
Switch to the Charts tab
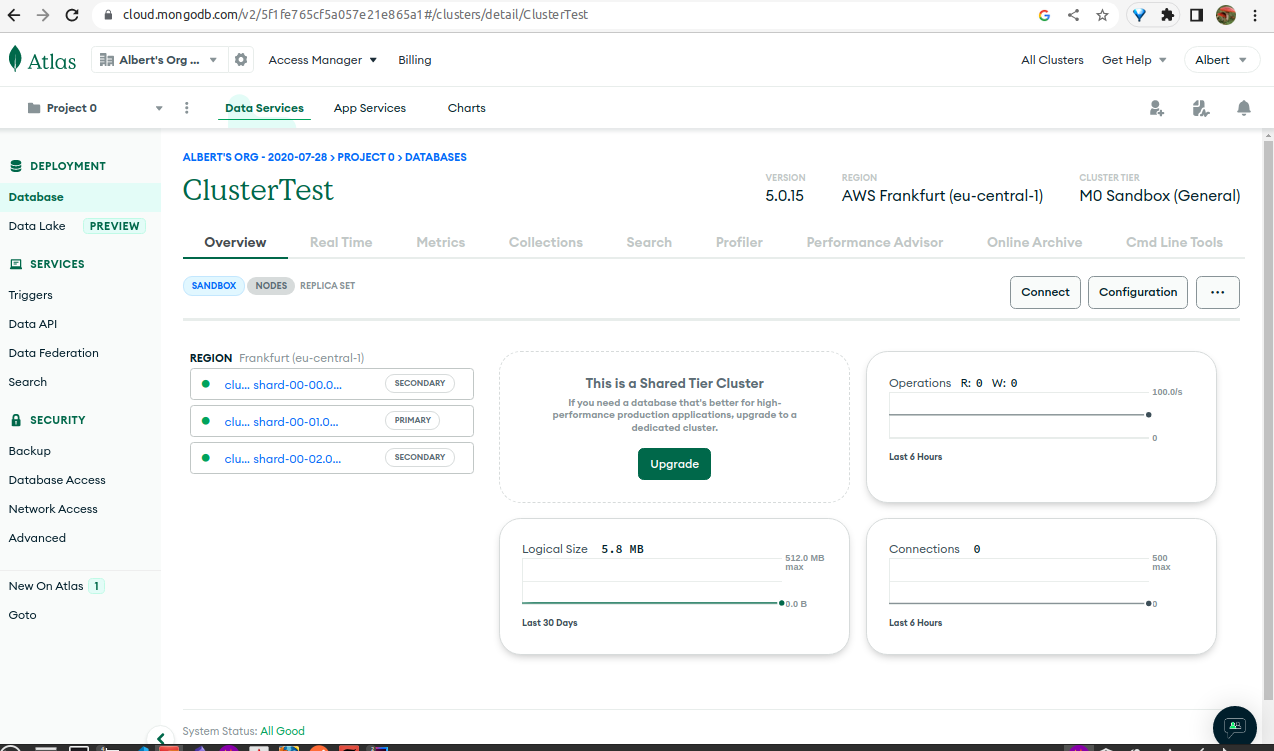(x=467, y=108)
